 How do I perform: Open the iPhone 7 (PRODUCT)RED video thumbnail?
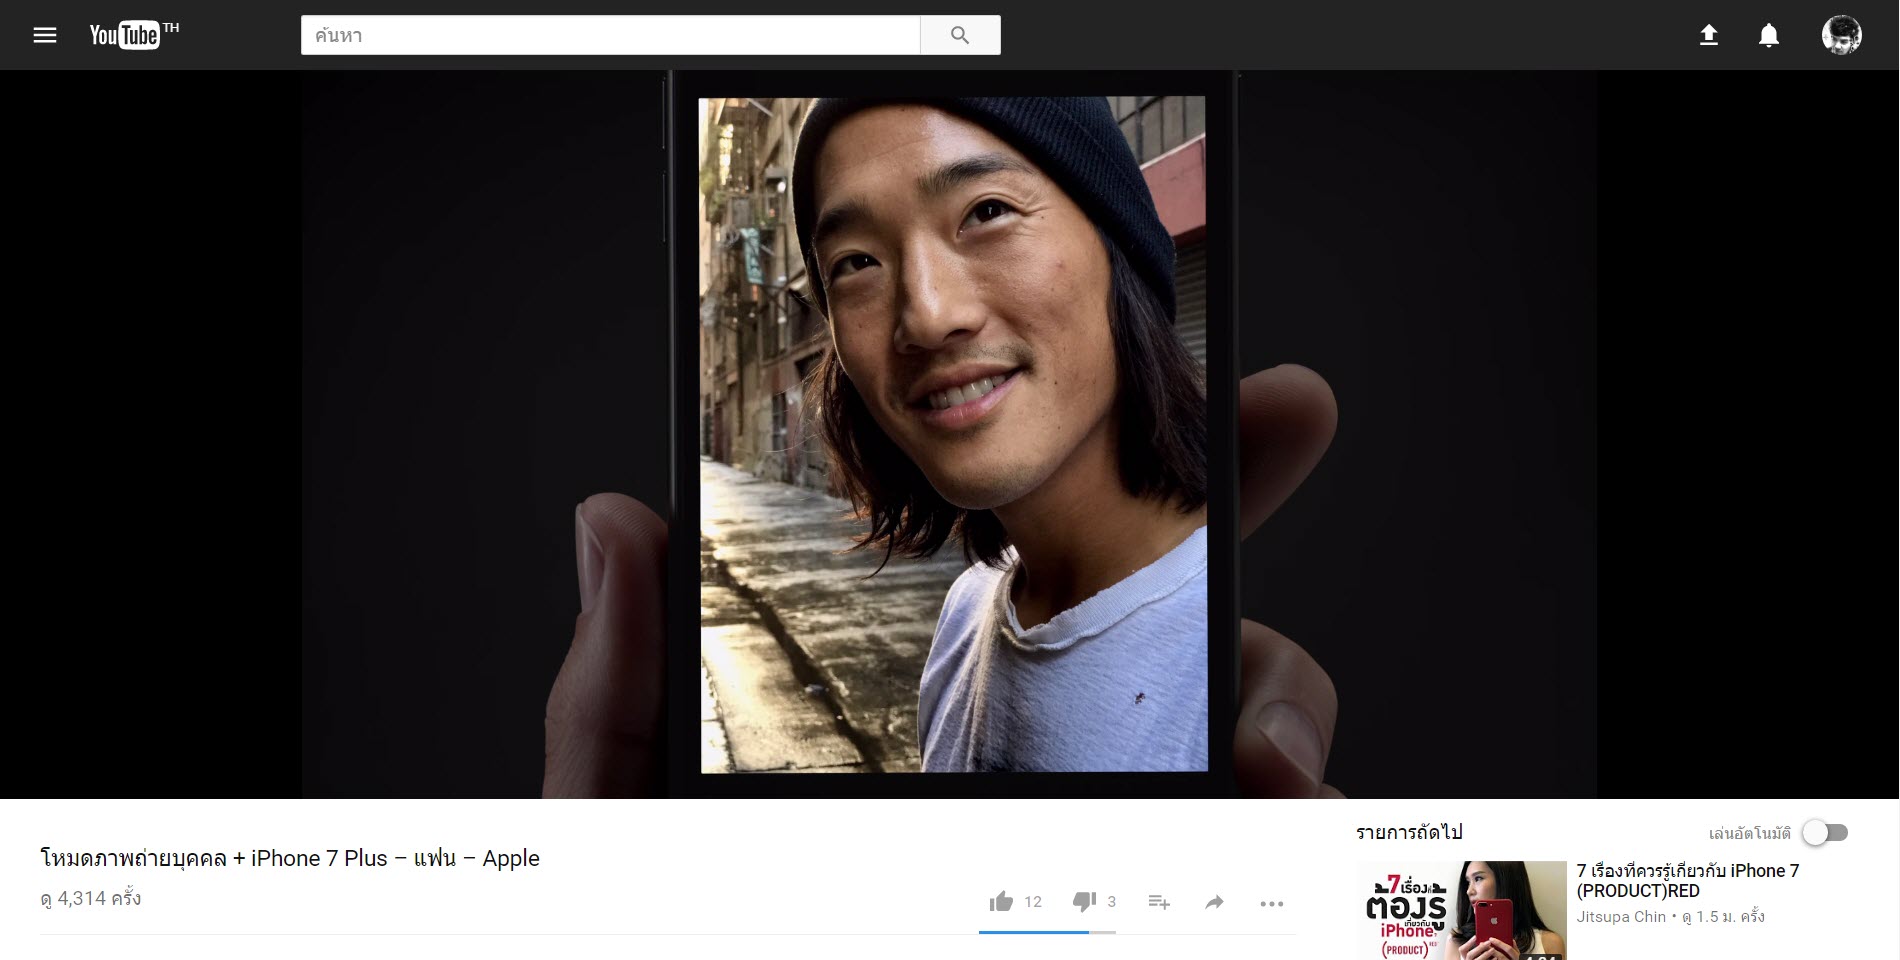click(x=1461, y=910)
